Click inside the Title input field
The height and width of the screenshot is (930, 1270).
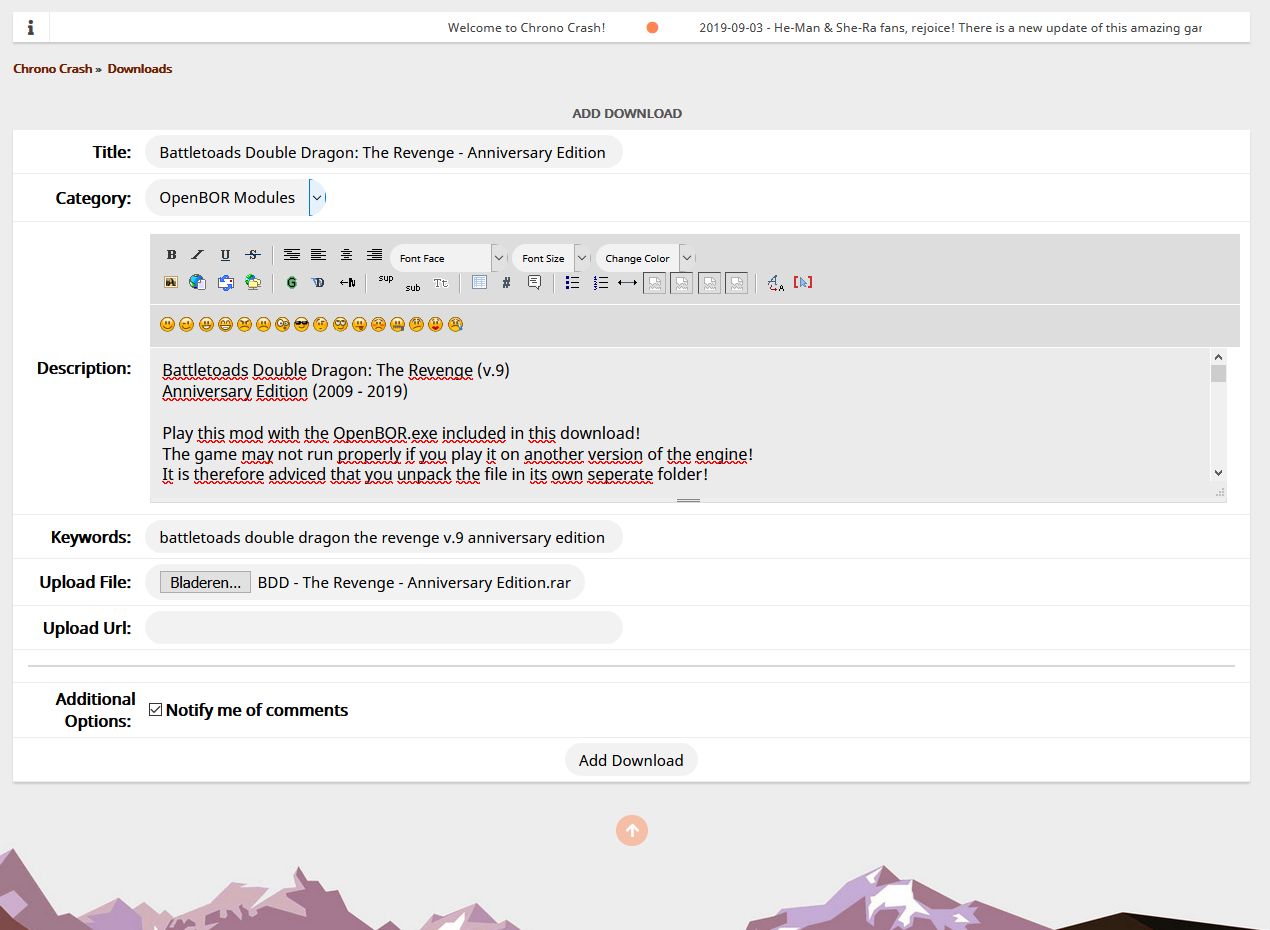384,152
